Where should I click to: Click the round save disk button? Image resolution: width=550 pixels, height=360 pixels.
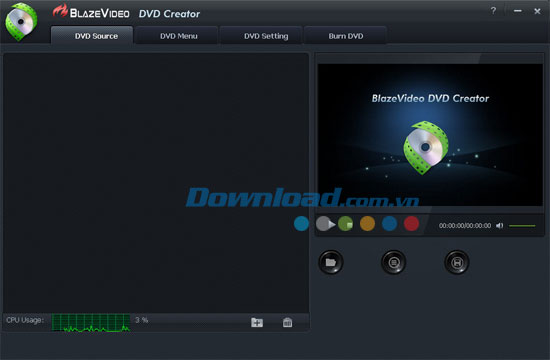tap(457, 262)
